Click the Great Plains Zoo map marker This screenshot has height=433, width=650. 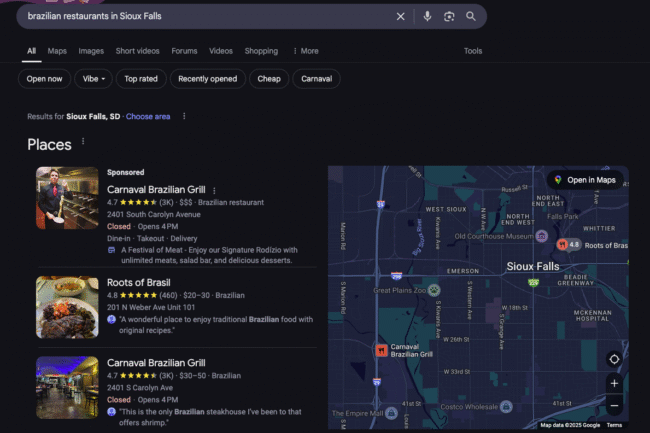pos(434,290)
